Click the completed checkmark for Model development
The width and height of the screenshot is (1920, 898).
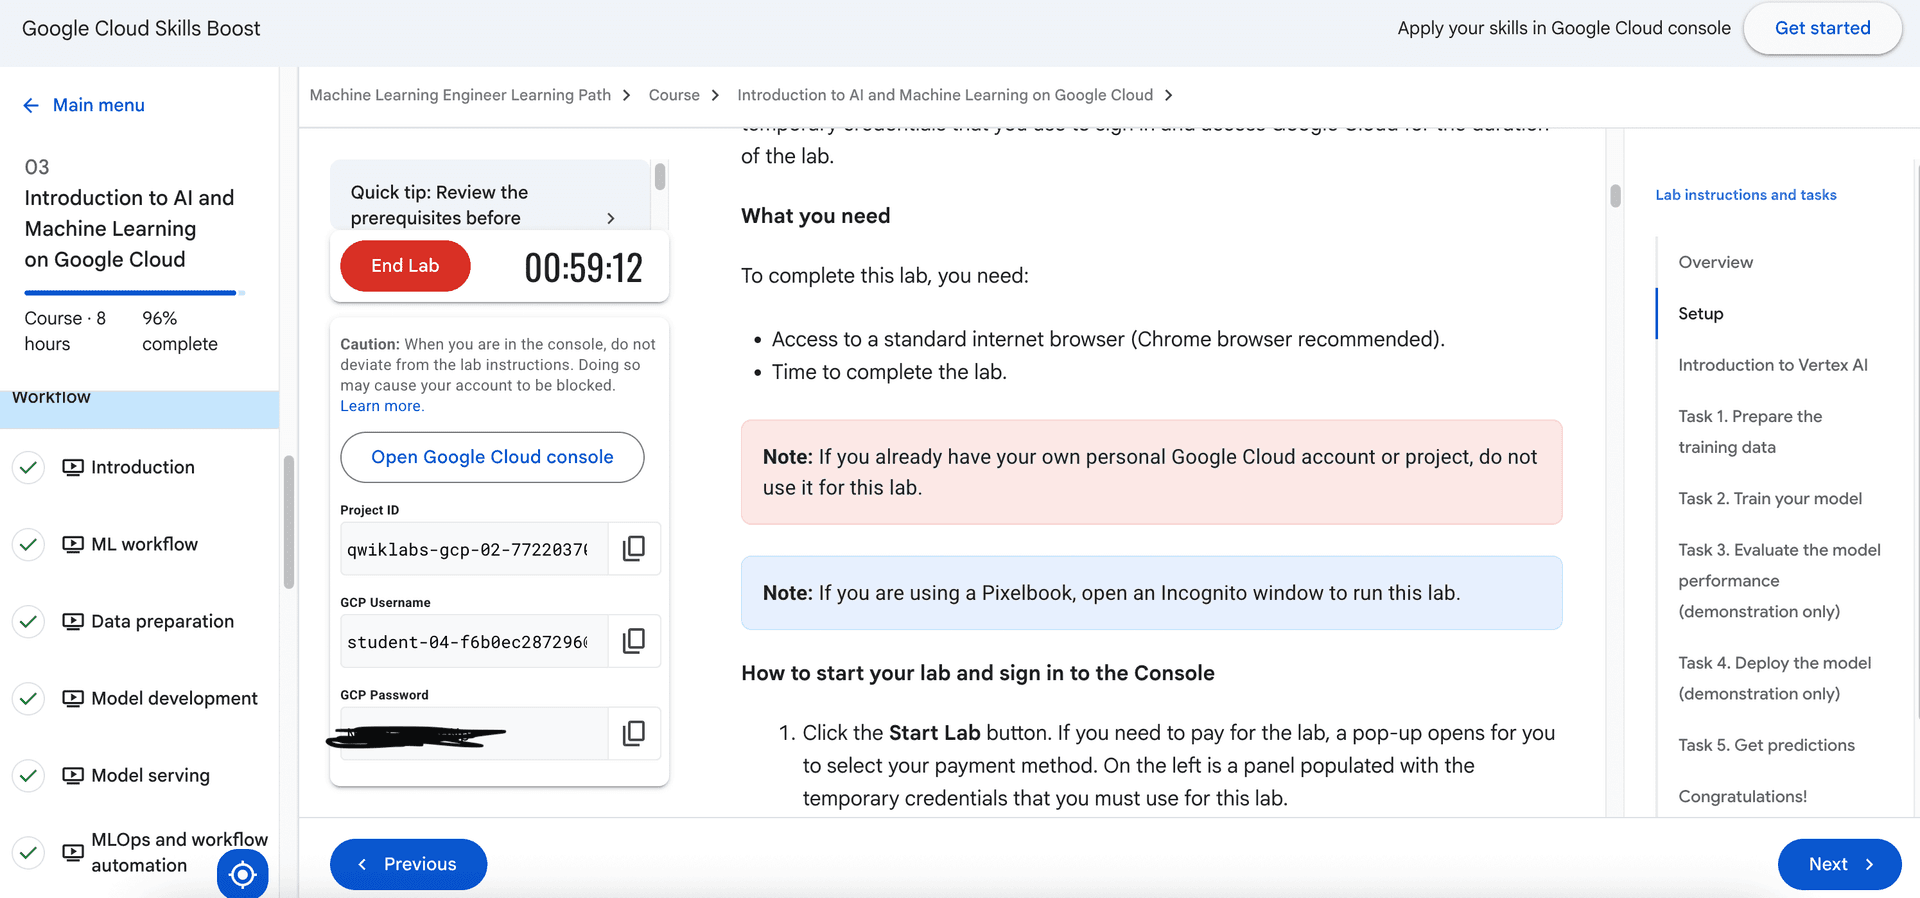pyautogui.click(x=29, y=698)
